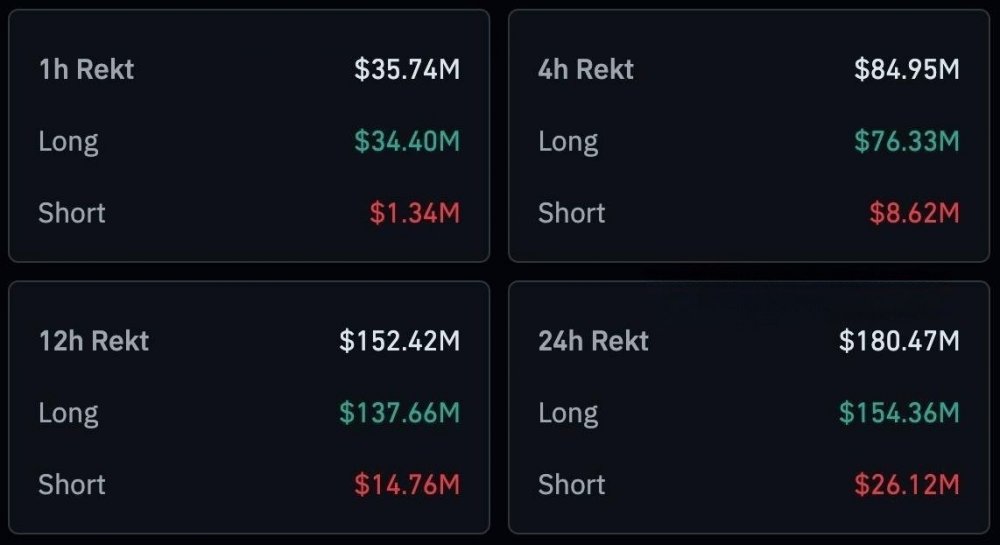Click the 1h Rekt card title

(86, 69)
